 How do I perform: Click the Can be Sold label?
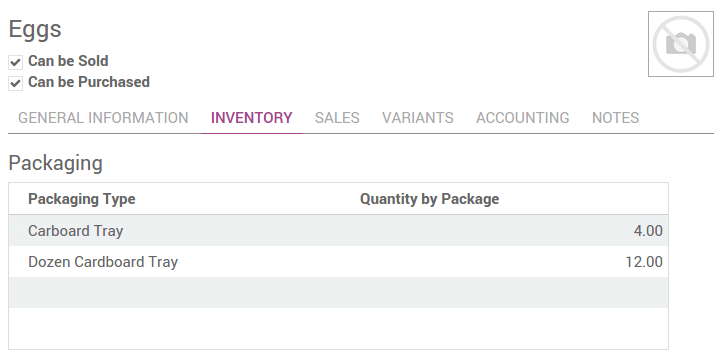(x=68, y=61)
